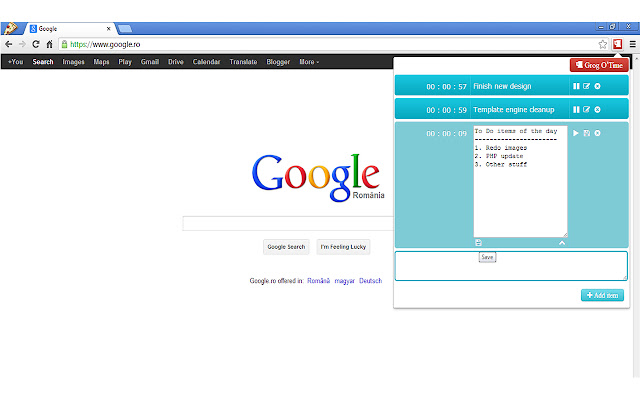The height and width of the screenshot is (400, 640).
Task: Start the timer of the To Do item
Action: click(576, 133)
